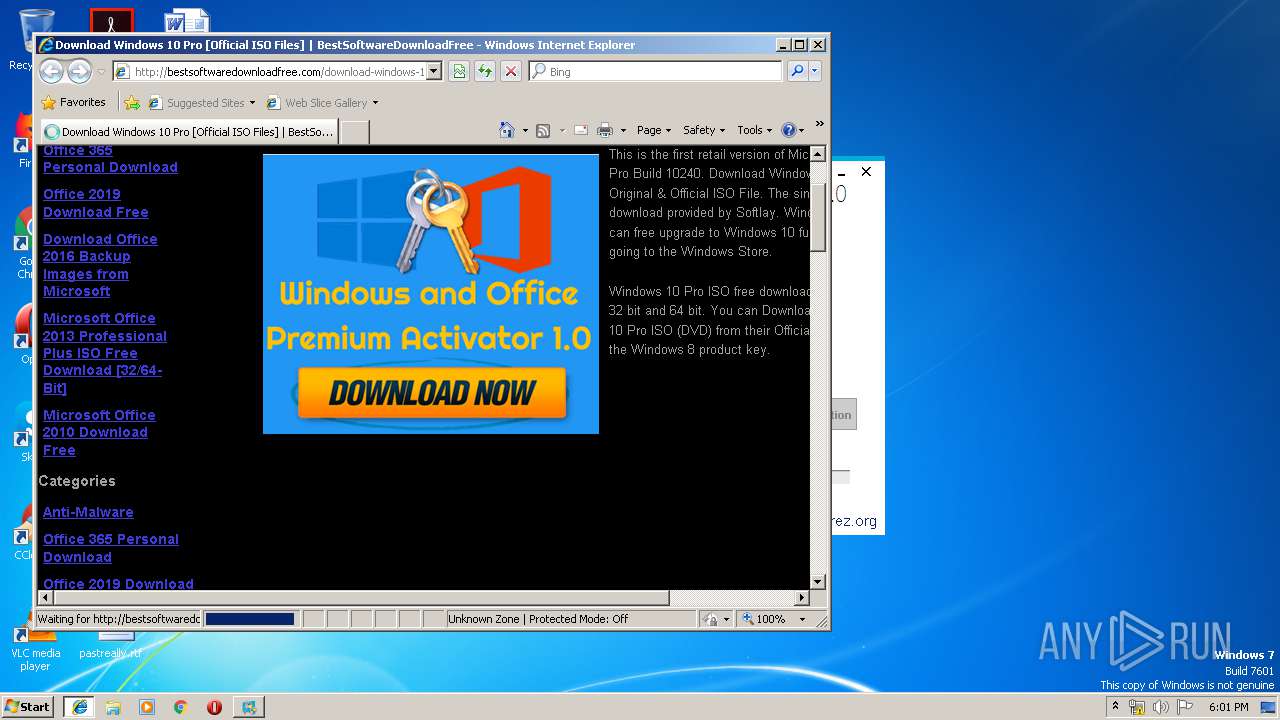Launch Chrome from the taskbar
1280x720 pixels.
click(x=181, y=706)
